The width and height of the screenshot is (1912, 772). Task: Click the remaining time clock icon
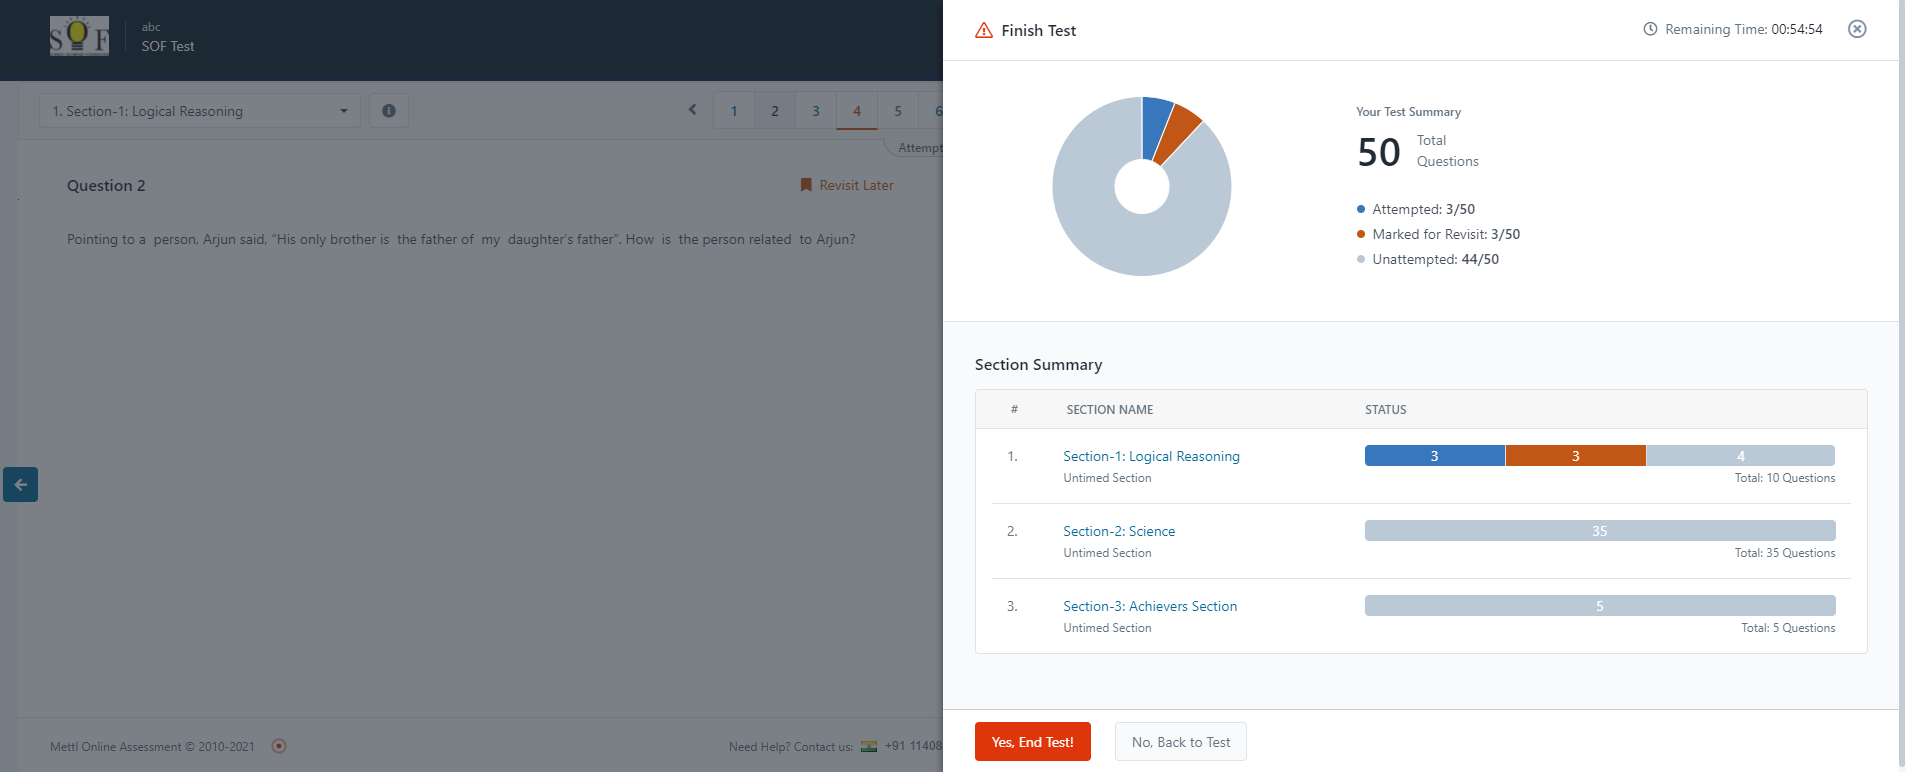(x=1650, y=29)
